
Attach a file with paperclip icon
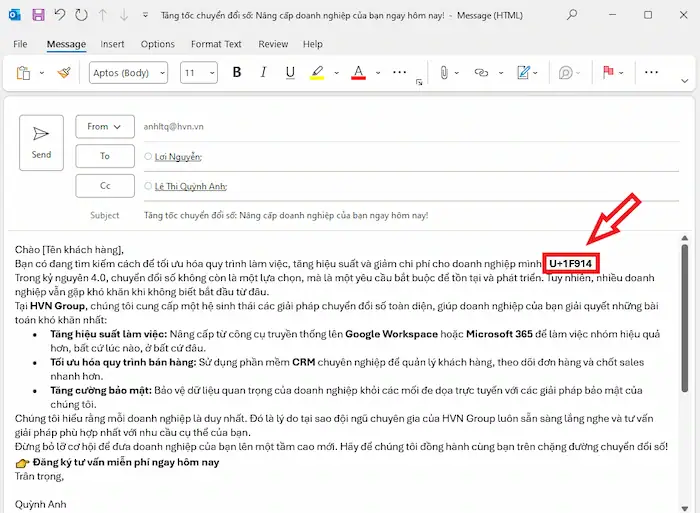click(442, 73)
